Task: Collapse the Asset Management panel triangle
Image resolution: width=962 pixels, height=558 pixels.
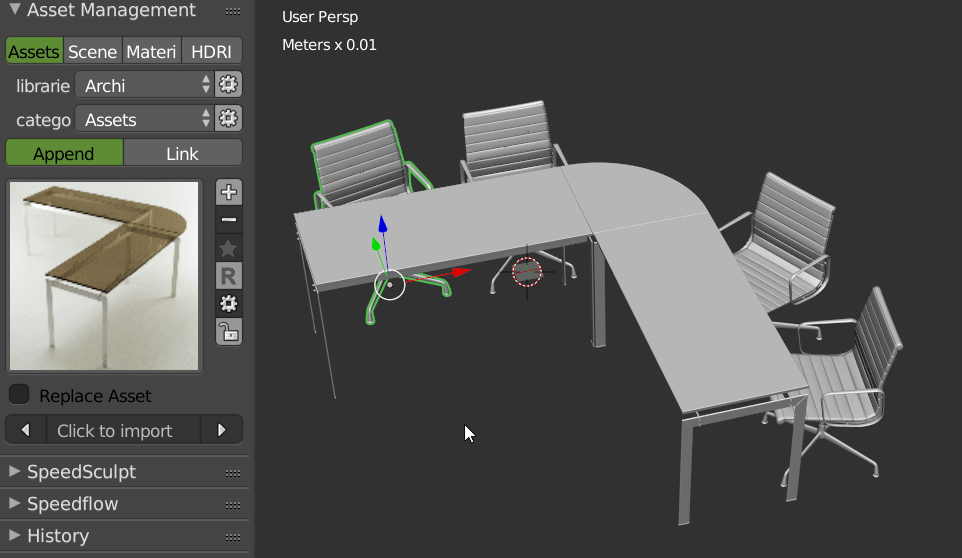Action: tap(15, 9)
